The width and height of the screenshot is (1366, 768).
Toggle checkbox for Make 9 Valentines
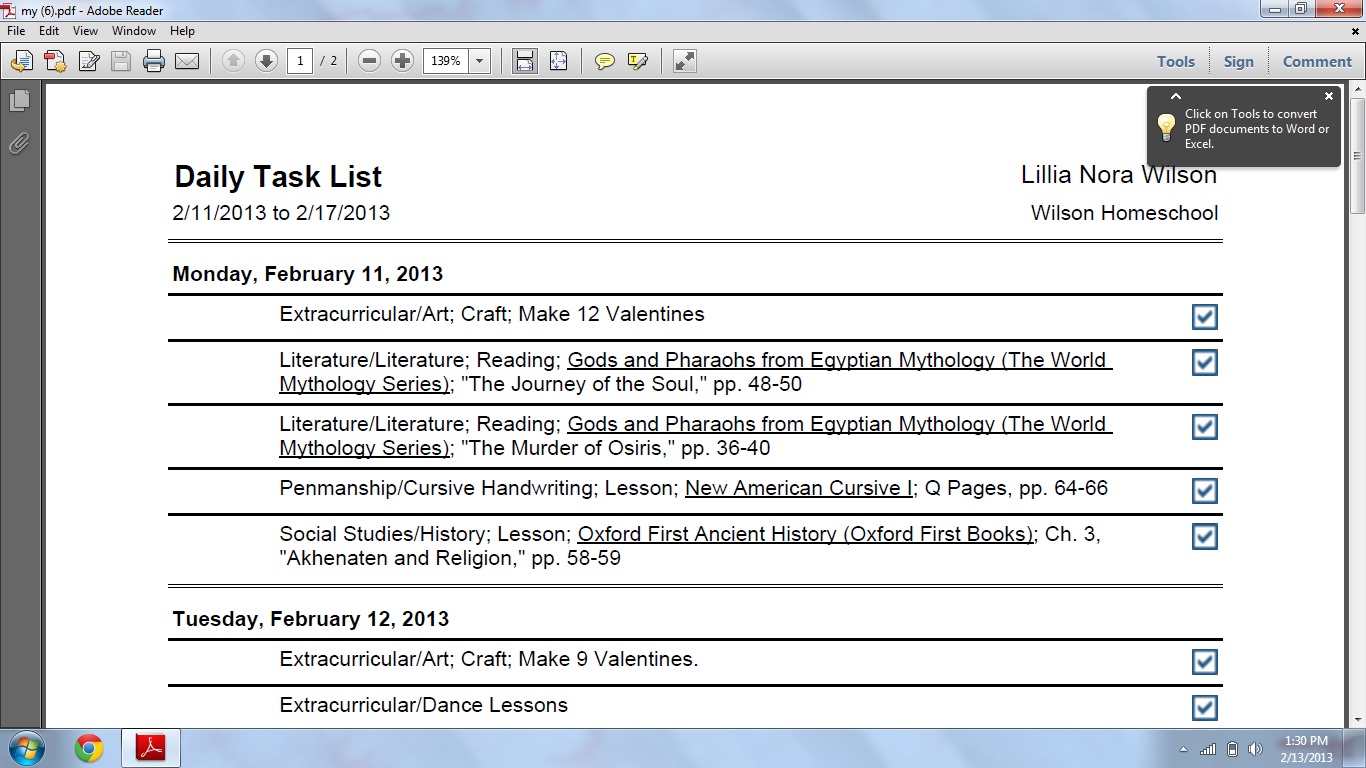click(x=1205, y=662)
